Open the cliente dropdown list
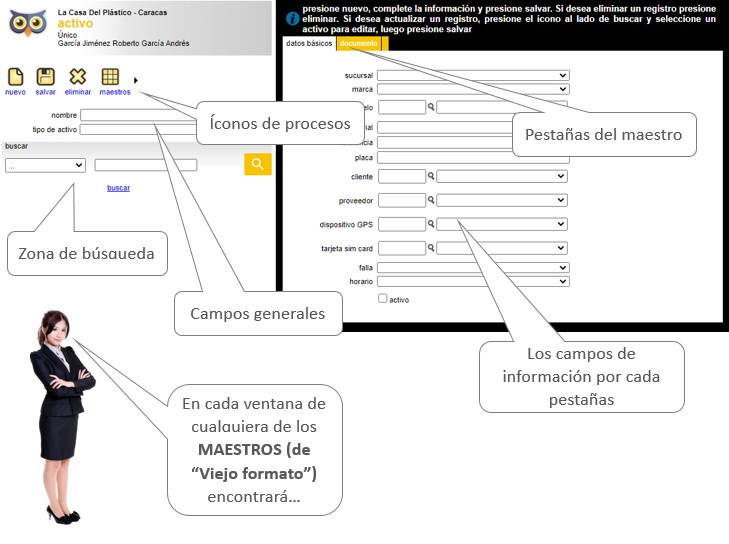This screenshot has width=729, height=544. point(502,176)
